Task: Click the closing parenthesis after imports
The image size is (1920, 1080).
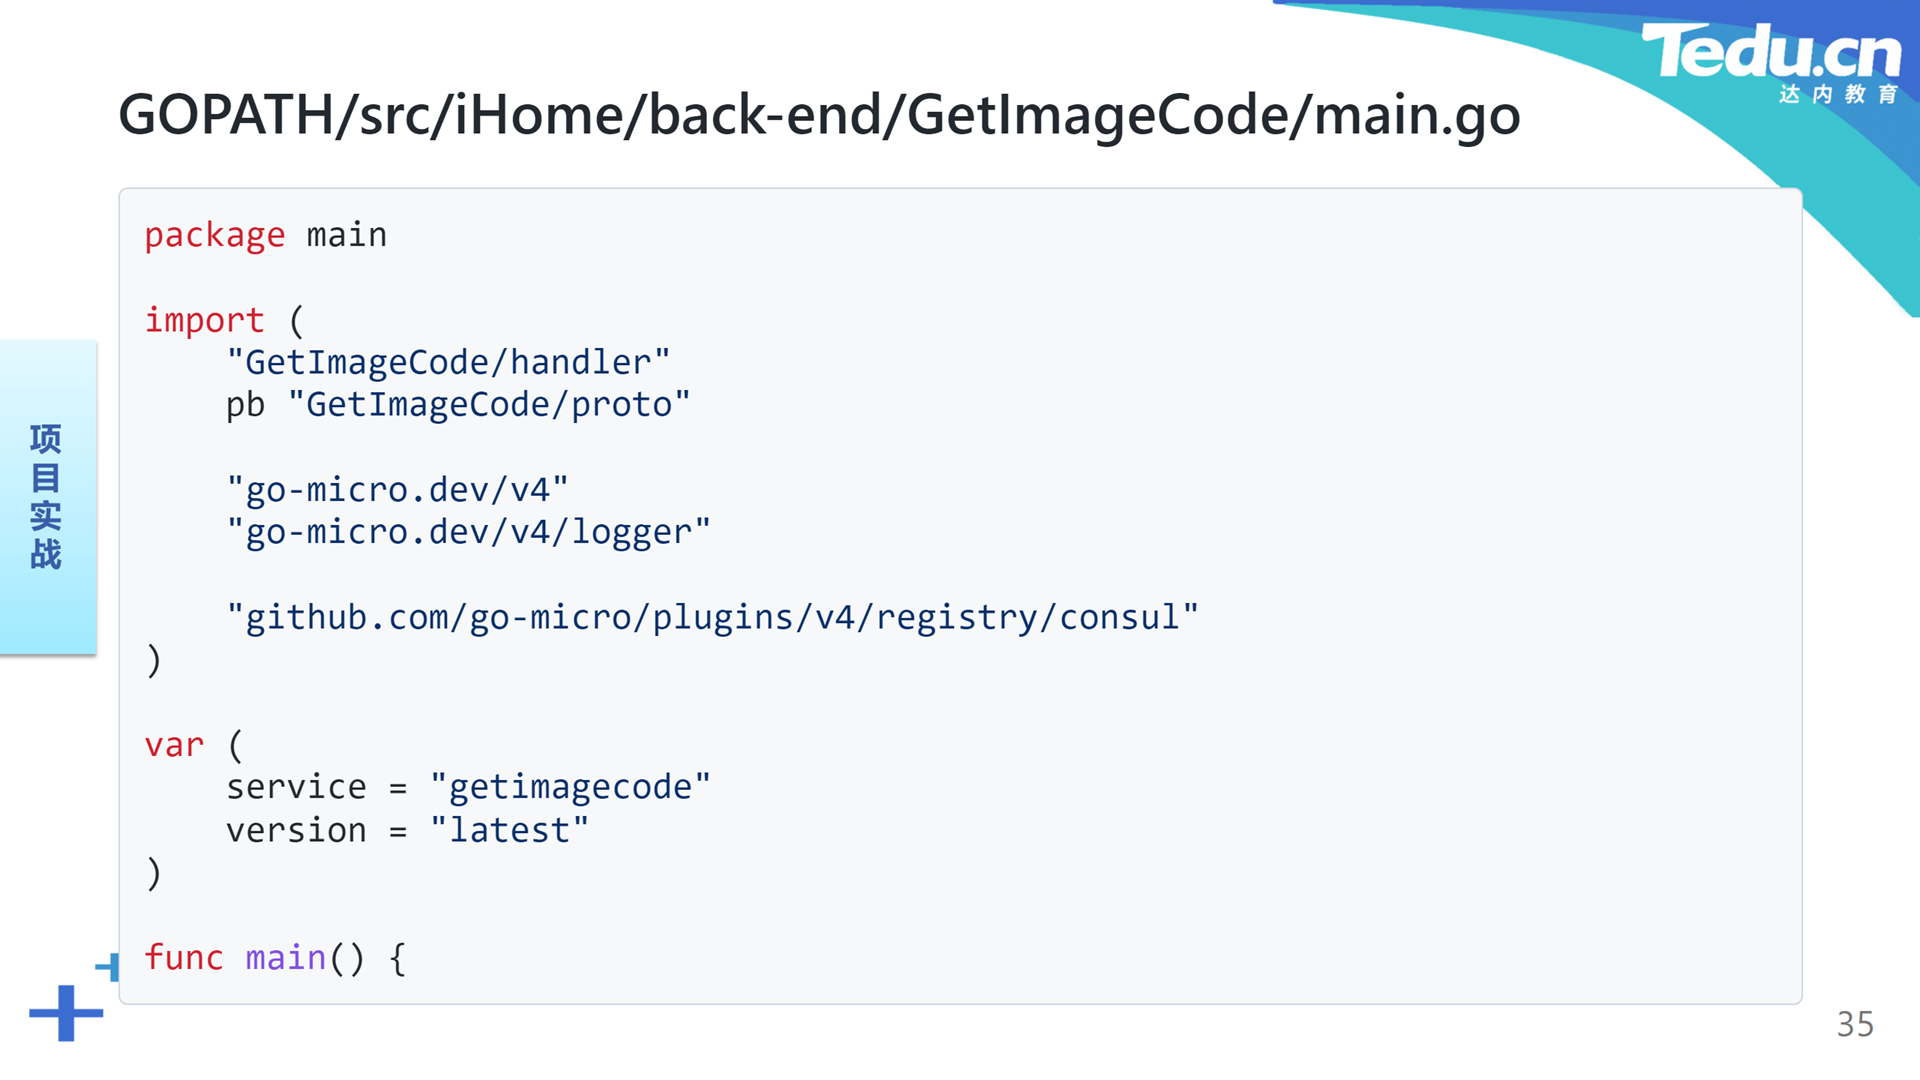Action: click(153, 661)
